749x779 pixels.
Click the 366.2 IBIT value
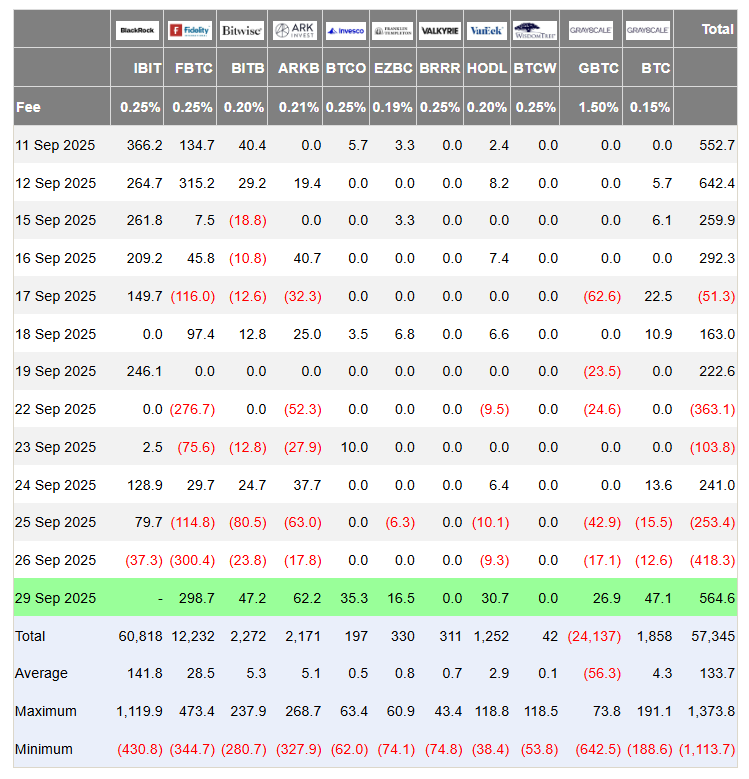(145, 145)
